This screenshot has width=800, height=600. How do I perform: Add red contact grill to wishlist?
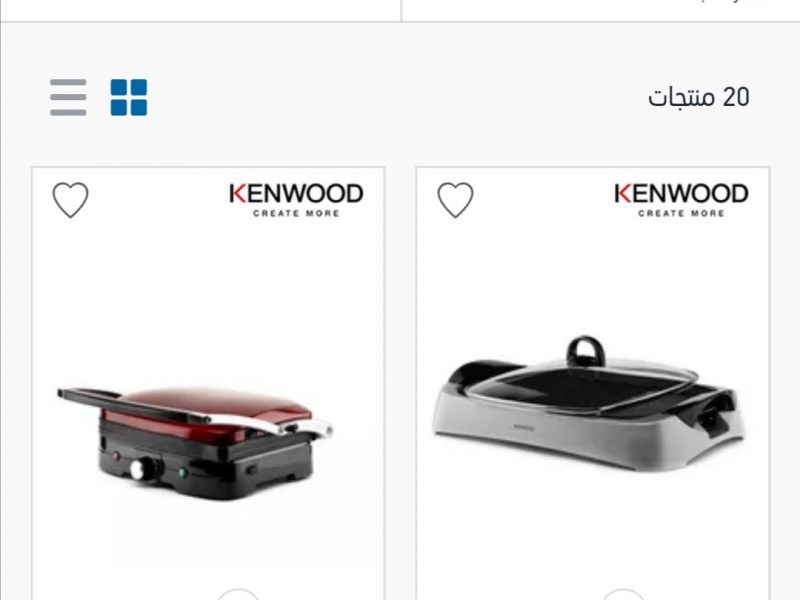pyautogui.click(x=70, y=200)
